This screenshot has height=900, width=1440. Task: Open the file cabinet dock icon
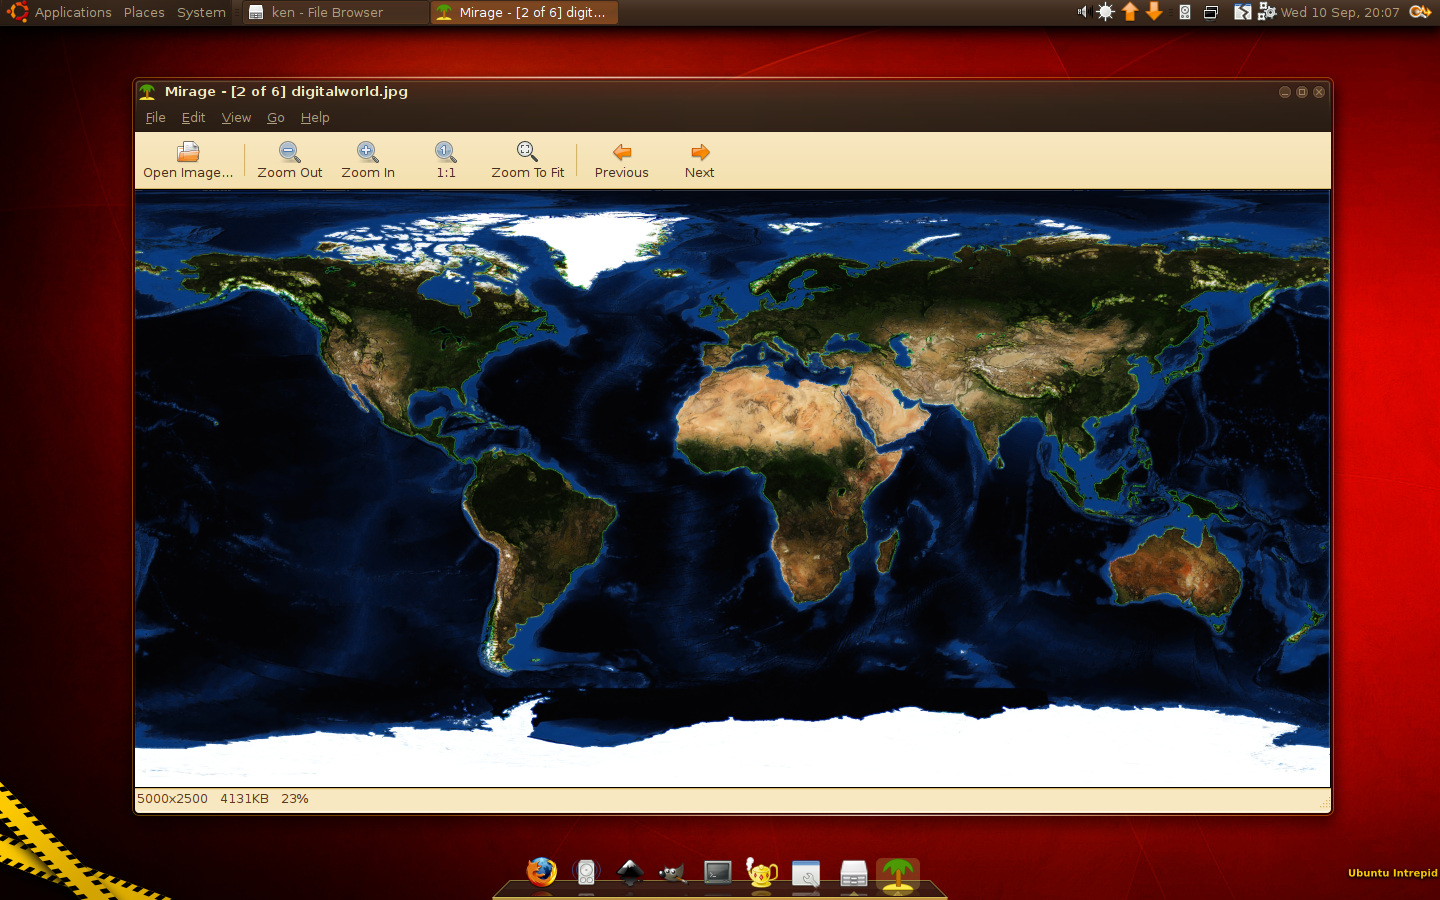click(x=853, y=873)
